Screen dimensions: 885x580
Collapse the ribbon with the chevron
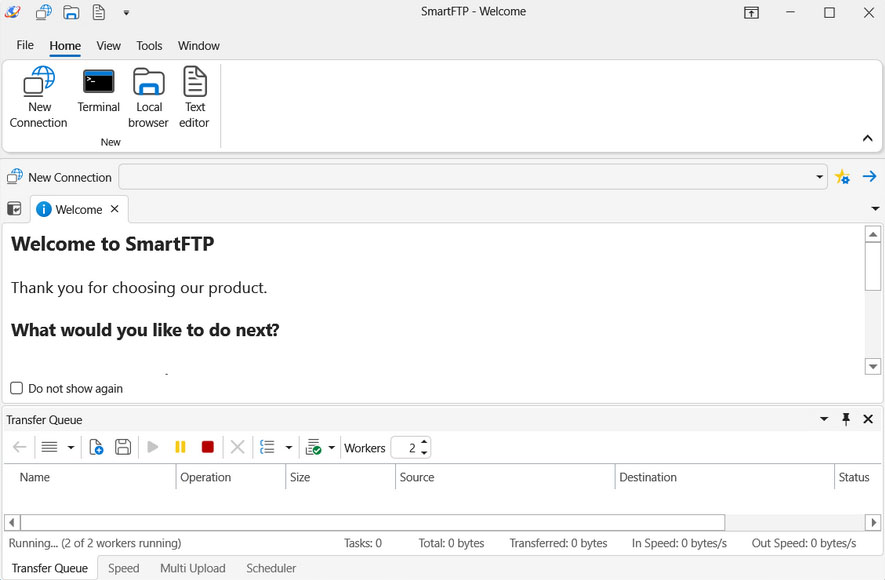pyautogui.click(x=868, y=138)
